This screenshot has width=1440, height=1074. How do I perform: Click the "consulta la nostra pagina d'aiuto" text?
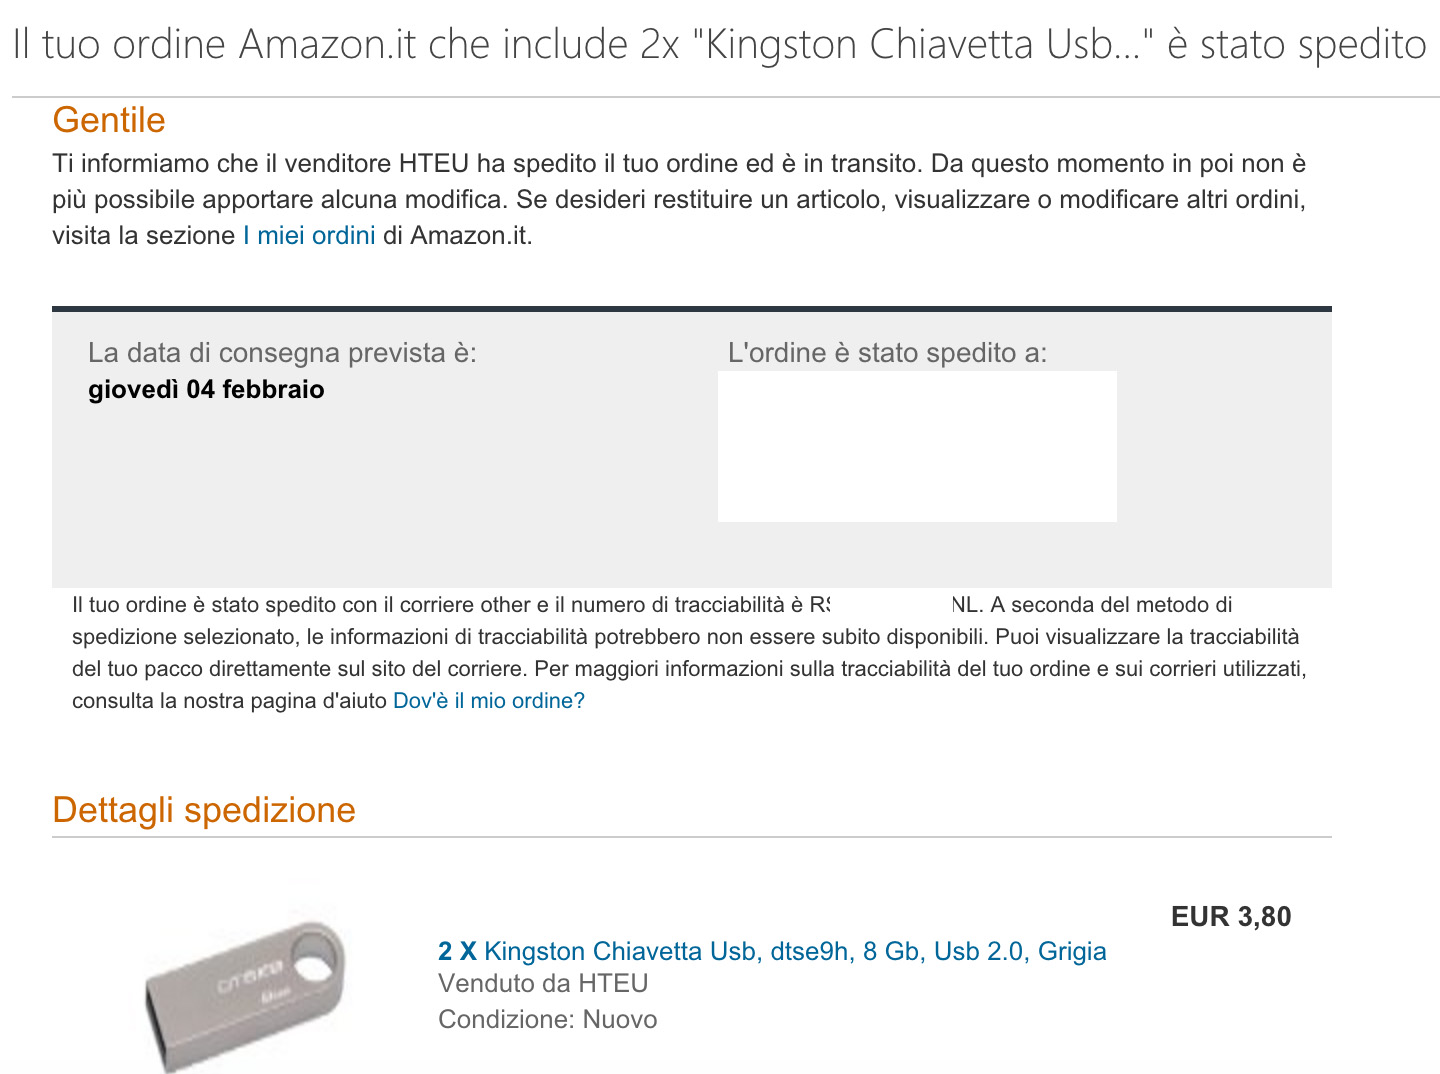click(x=229, y=701)
